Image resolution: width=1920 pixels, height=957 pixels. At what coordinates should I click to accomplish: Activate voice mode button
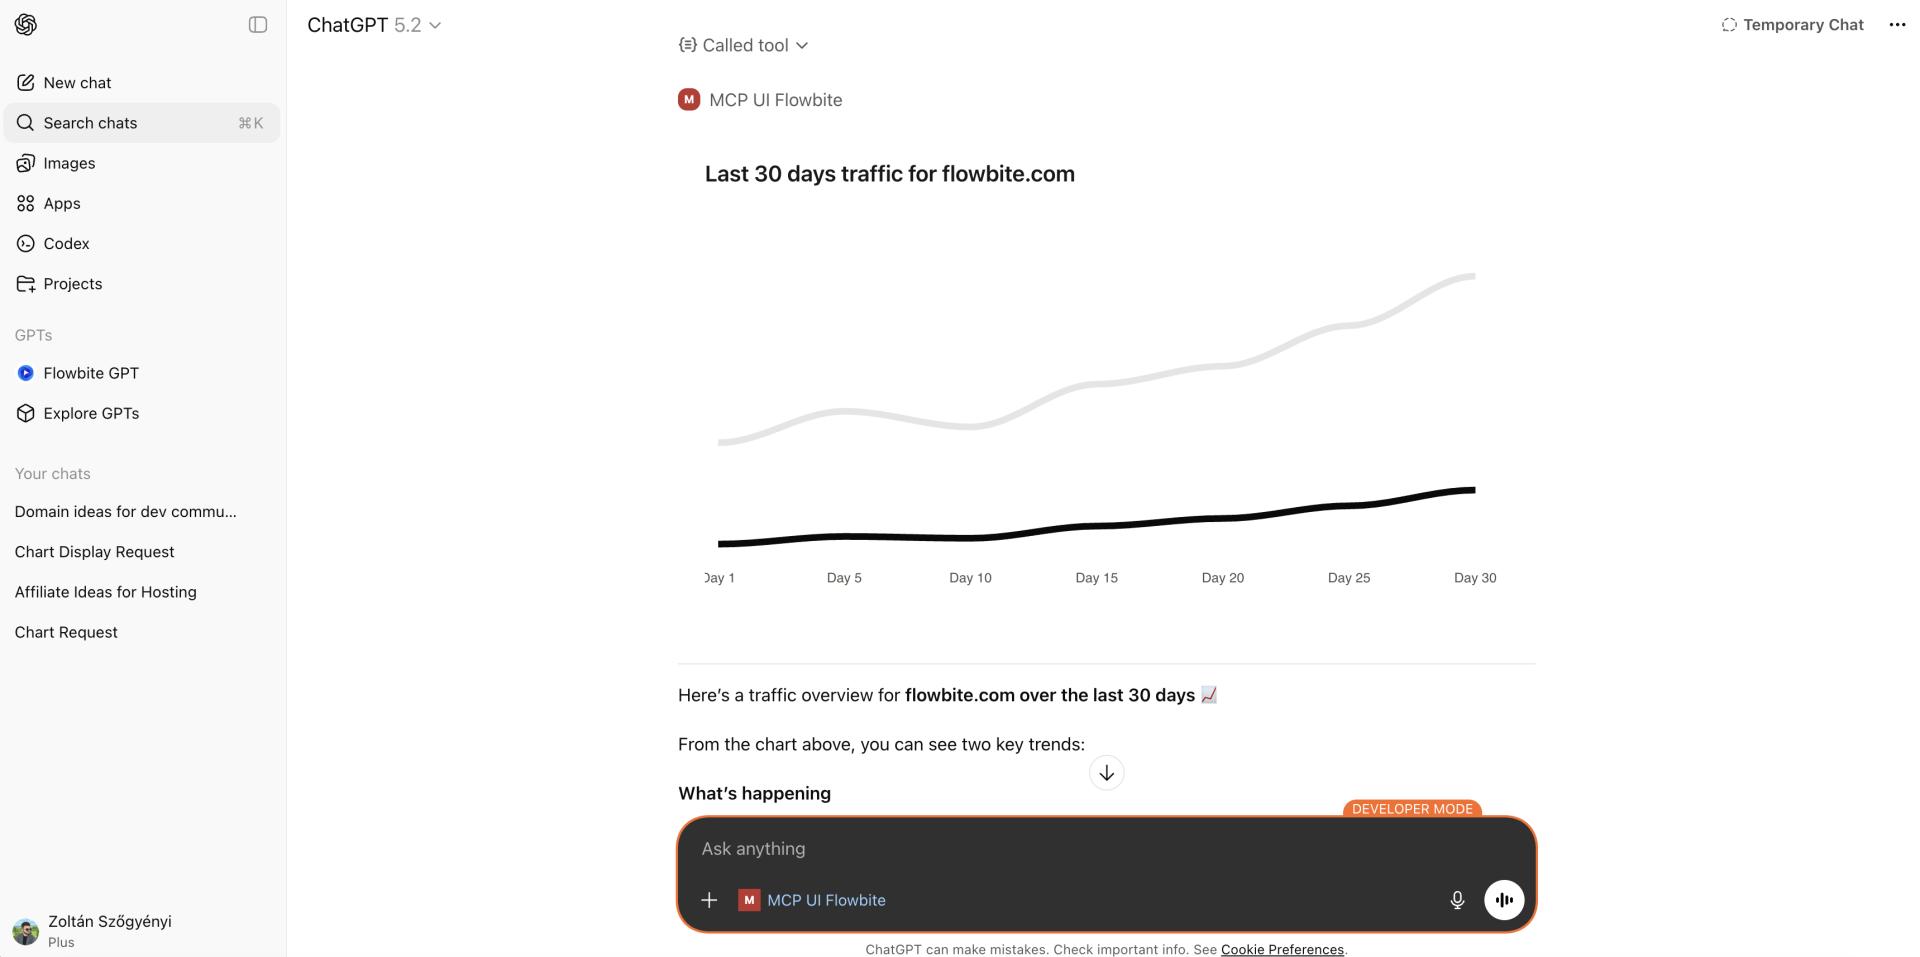[1504, 900]
